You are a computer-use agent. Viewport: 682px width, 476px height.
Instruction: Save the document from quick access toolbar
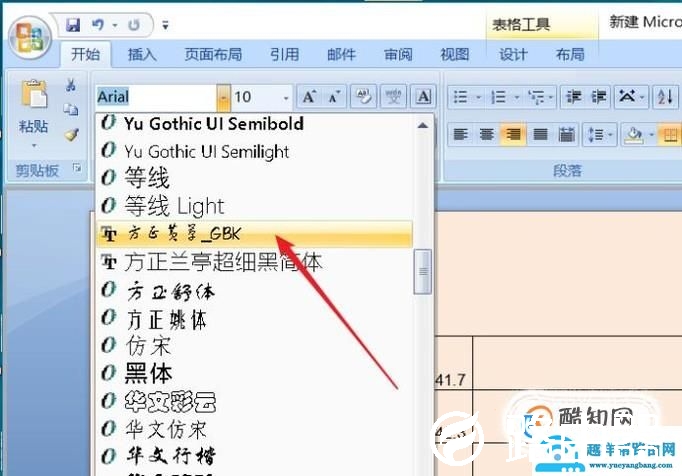[73, 25]
